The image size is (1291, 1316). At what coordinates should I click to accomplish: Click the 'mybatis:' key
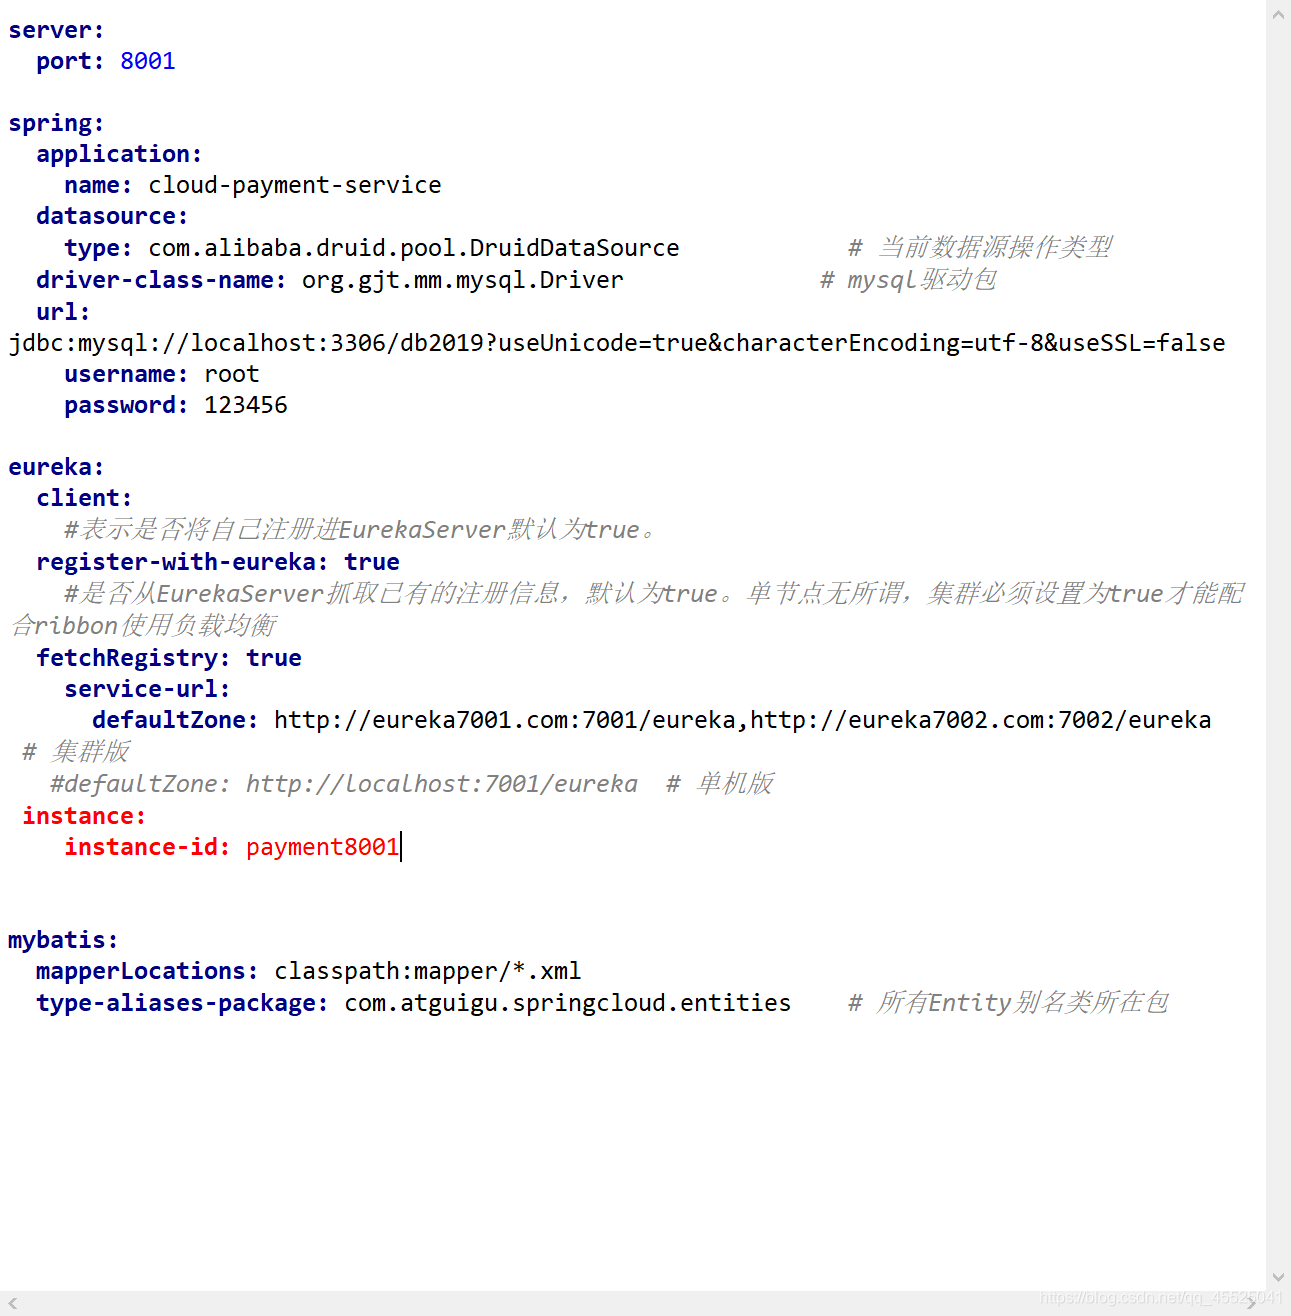63,940
